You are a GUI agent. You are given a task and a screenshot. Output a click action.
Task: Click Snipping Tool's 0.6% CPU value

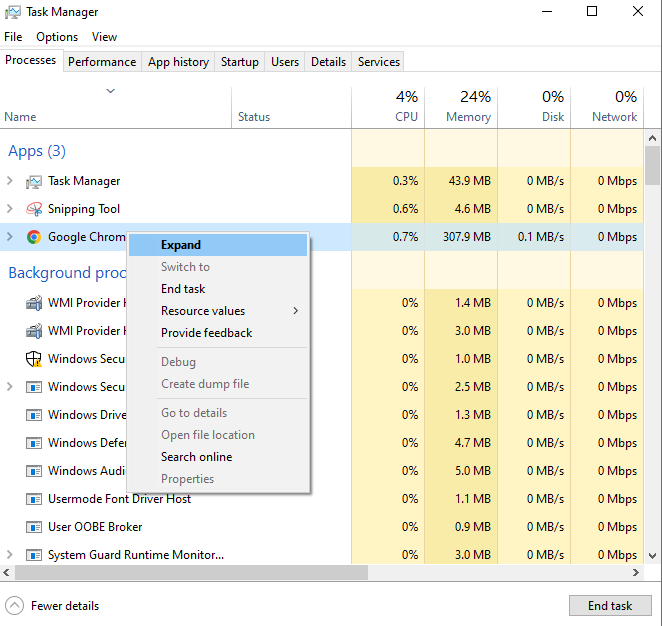pos(405,209)
